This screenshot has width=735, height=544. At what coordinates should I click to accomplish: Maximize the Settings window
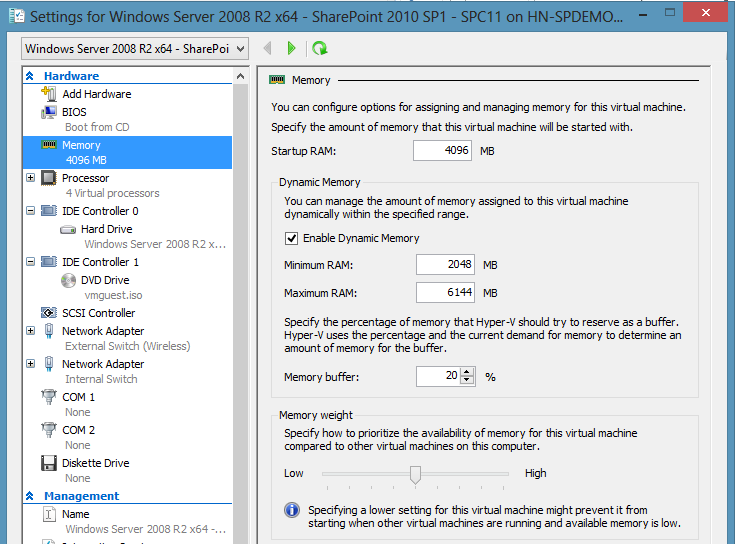670,13
